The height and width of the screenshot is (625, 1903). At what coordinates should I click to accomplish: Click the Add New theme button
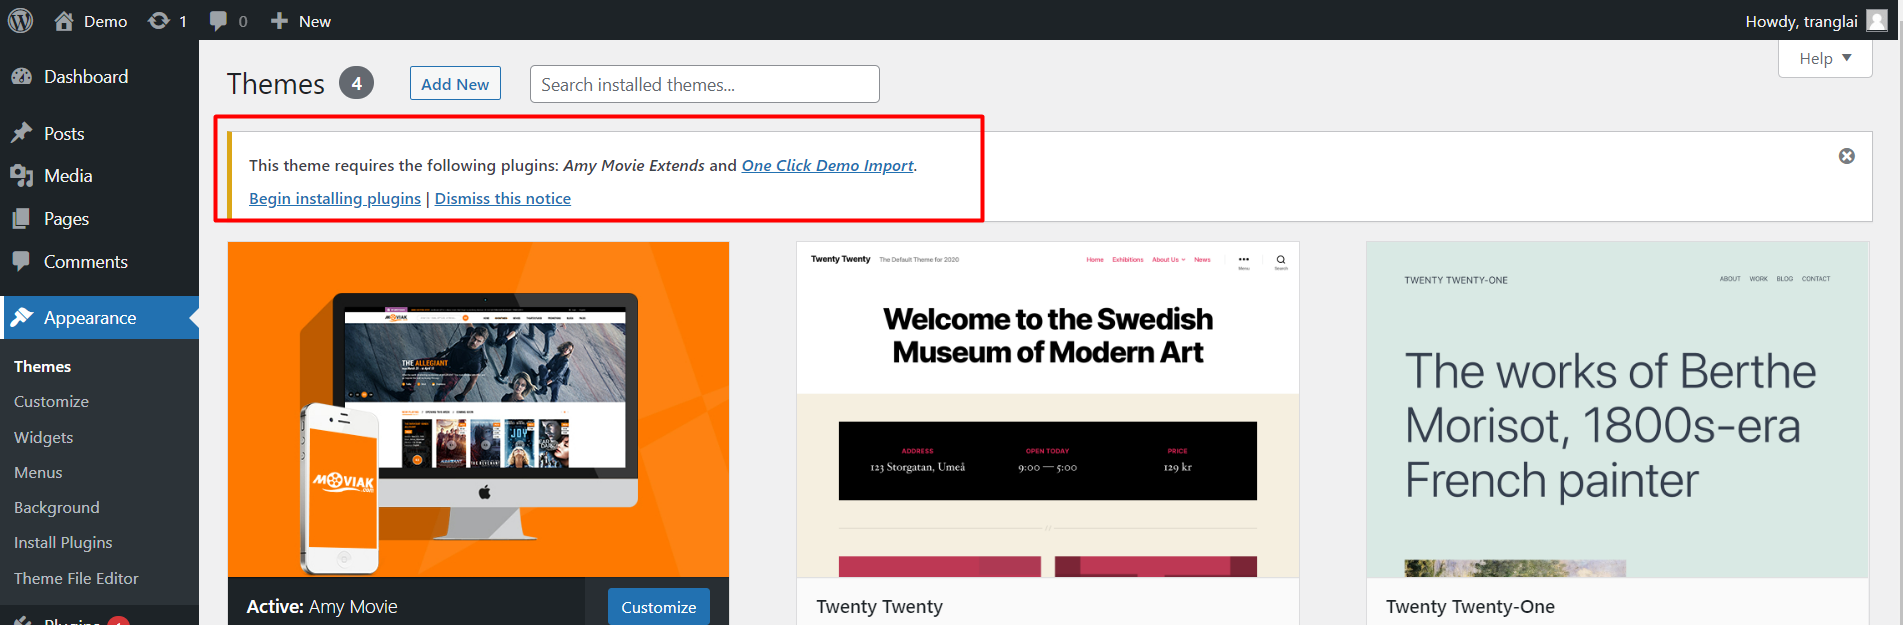click(x=455, y=84)
